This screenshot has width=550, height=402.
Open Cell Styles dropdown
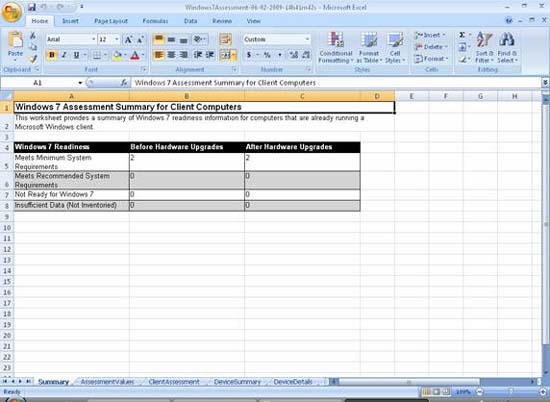395,47
